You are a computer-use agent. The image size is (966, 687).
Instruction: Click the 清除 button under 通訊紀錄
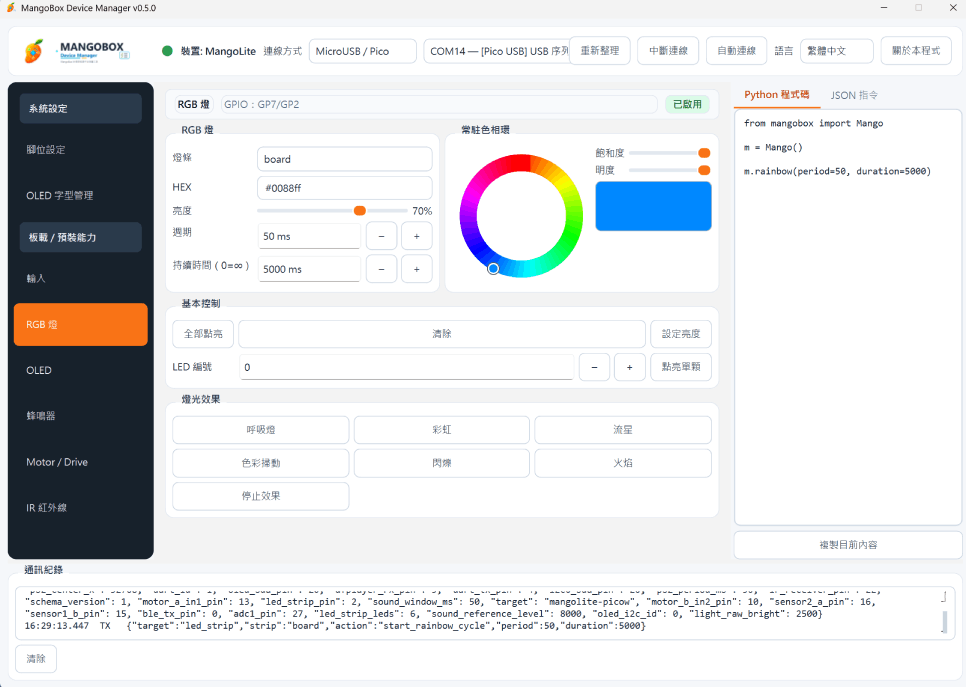pos(36,659)
